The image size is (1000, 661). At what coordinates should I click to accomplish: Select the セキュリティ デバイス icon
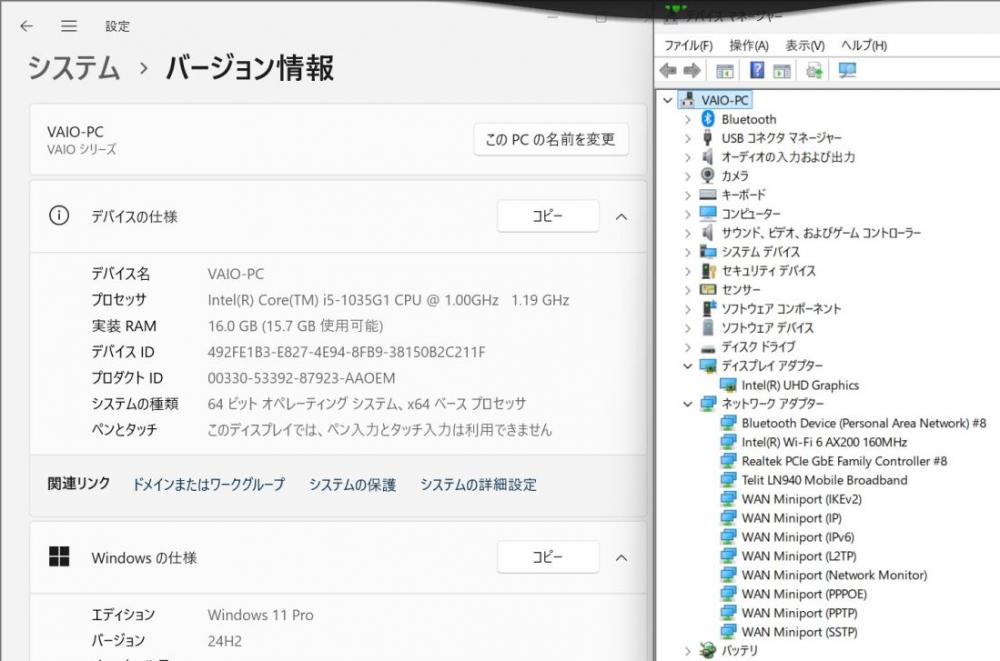(x=708, y=271)
